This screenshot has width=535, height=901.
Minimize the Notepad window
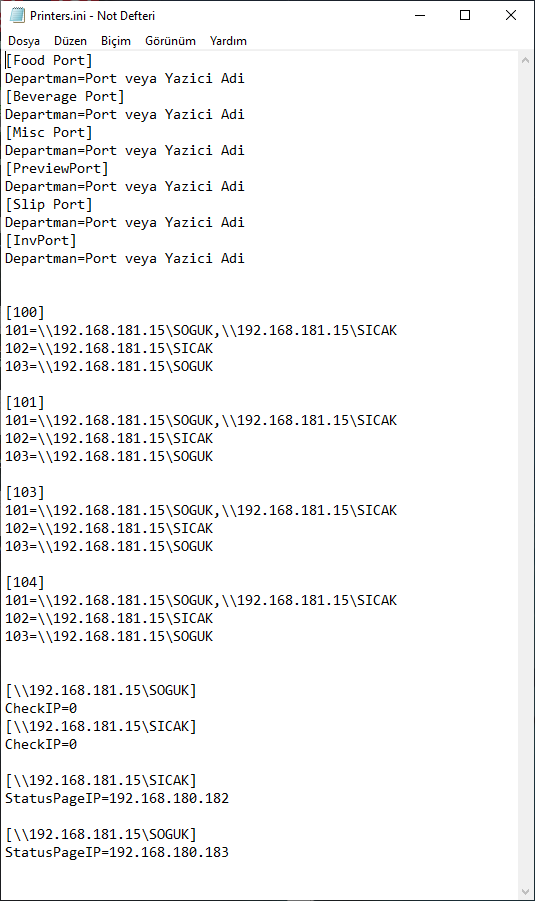tap(420, 16)
